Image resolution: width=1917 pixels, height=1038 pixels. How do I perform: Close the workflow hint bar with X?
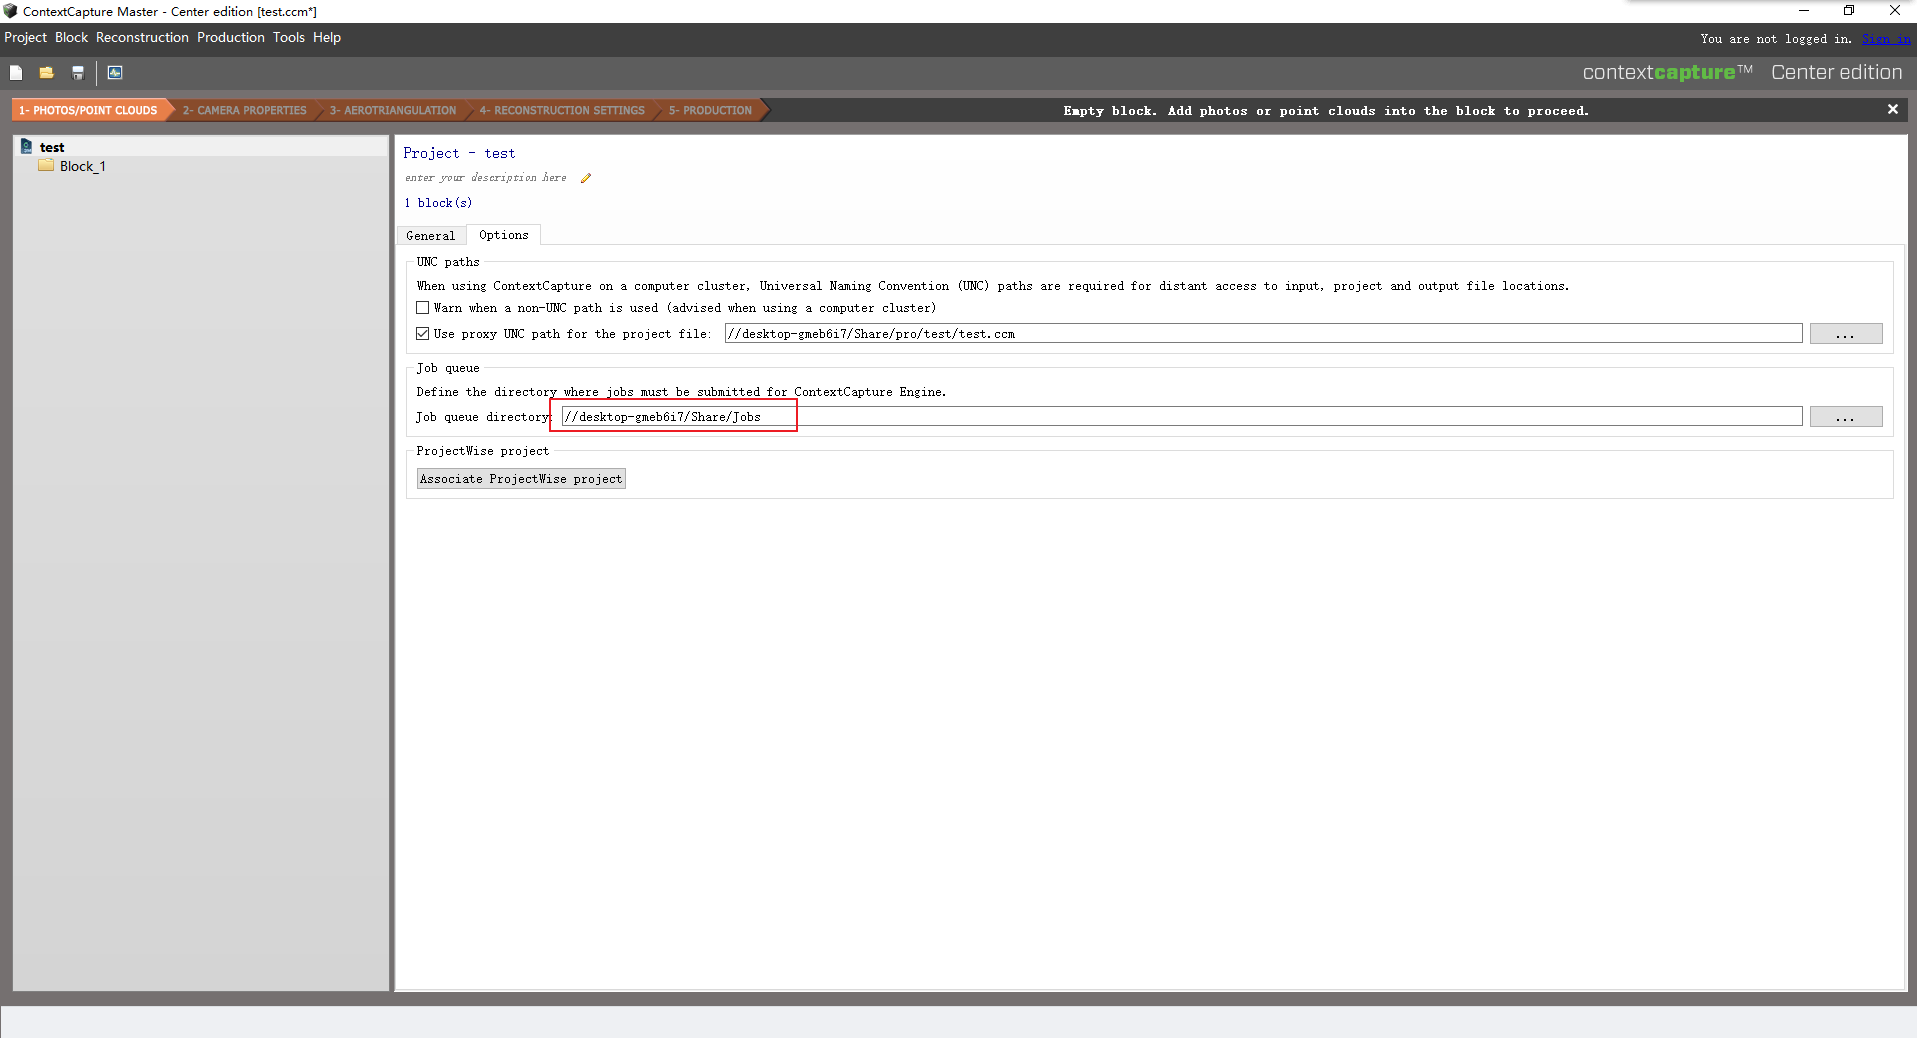pos(1892,110)
